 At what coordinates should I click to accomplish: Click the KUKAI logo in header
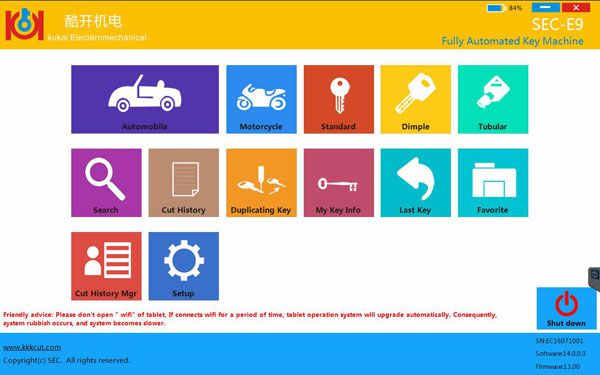point(24,24)
